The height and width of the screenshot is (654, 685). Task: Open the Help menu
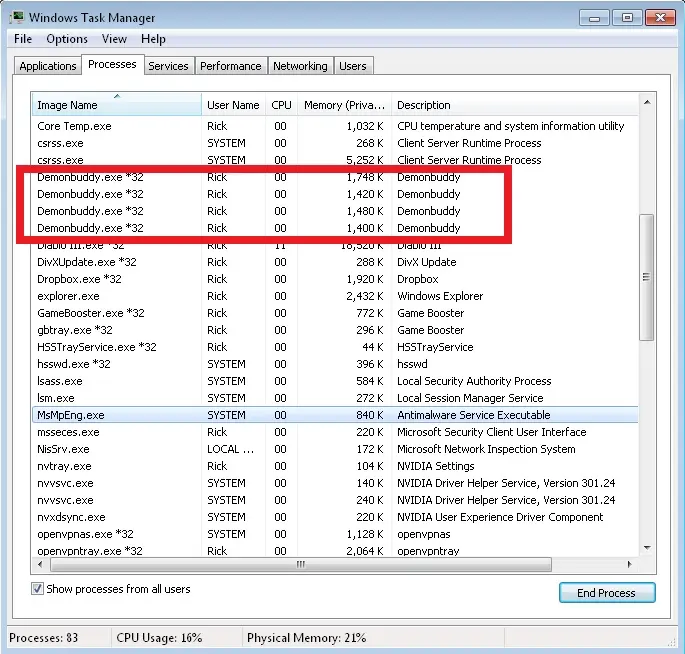pos(153,39)
